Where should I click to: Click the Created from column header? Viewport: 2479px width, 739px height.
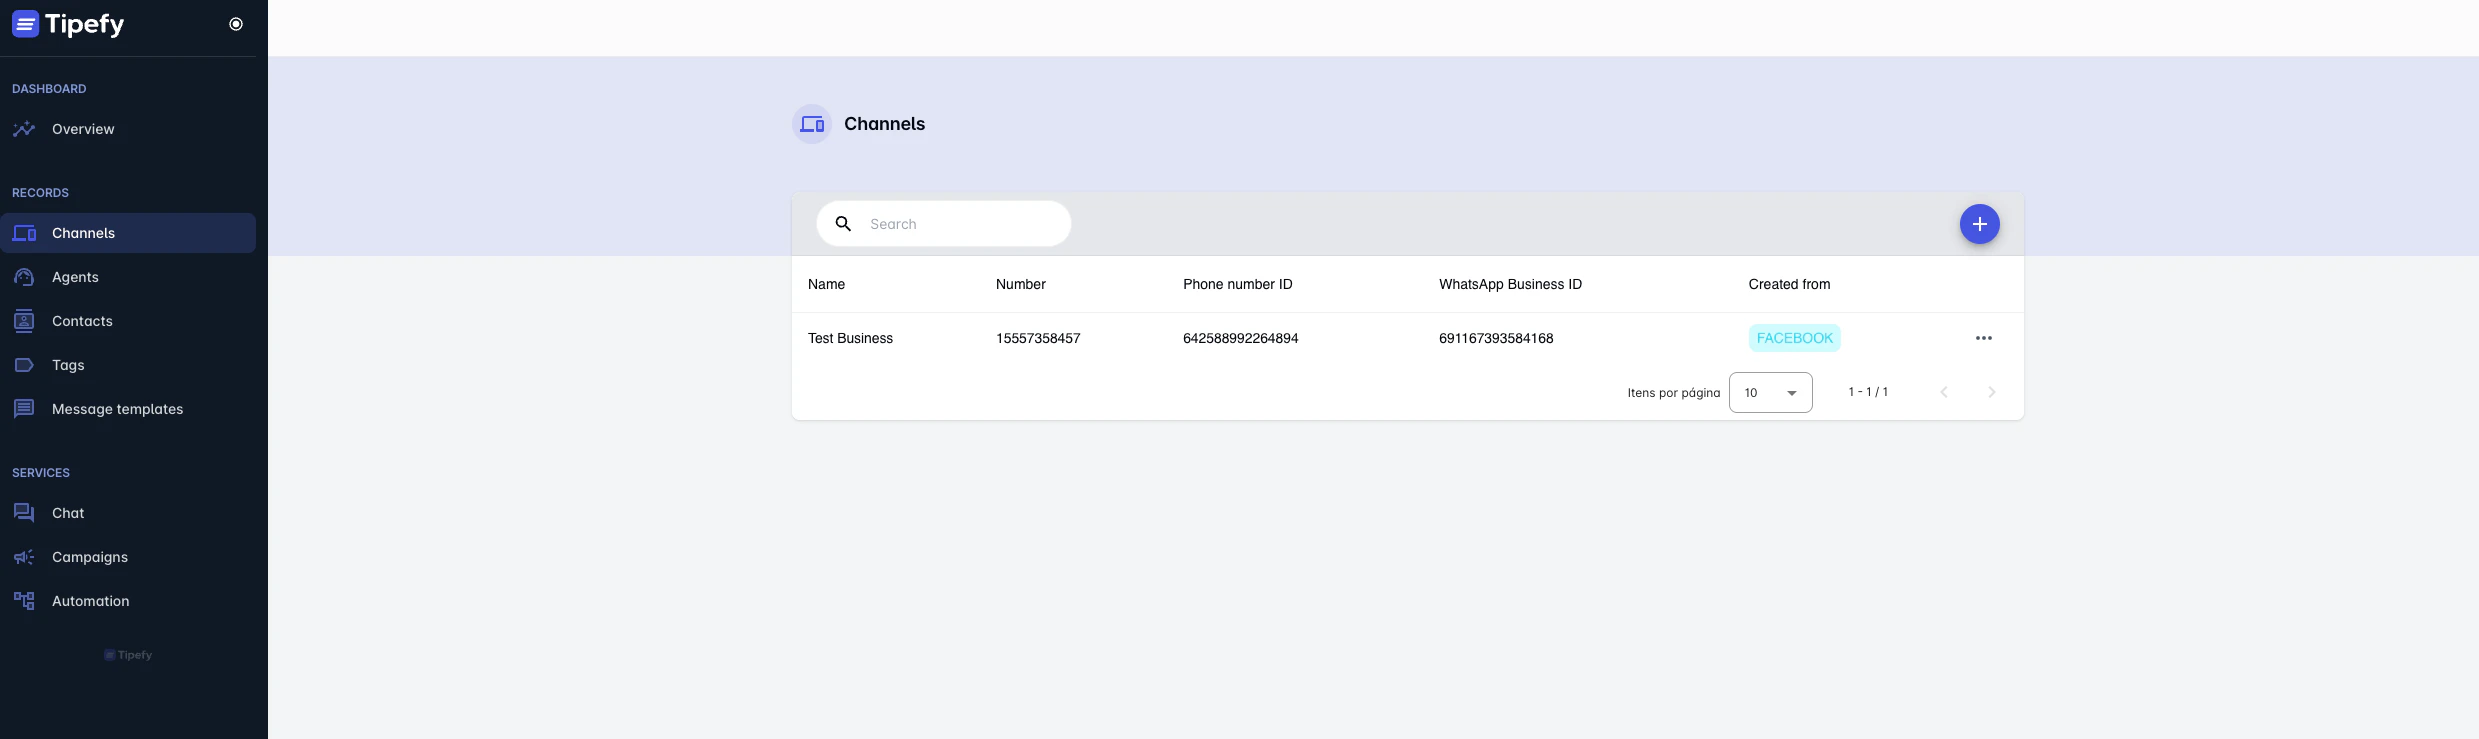tap(1790, 284)
